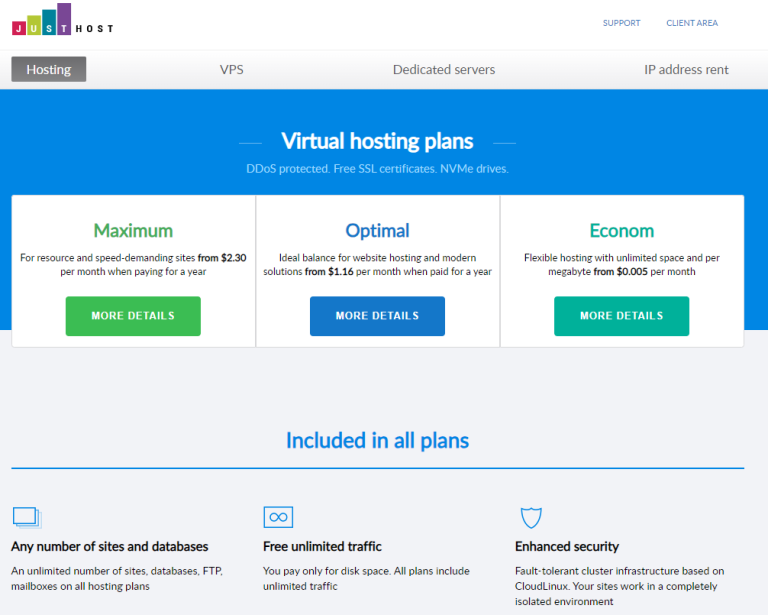Click the stacked windows sites icon
This screenshot has height=615, width=768.
tap(26, 517)
